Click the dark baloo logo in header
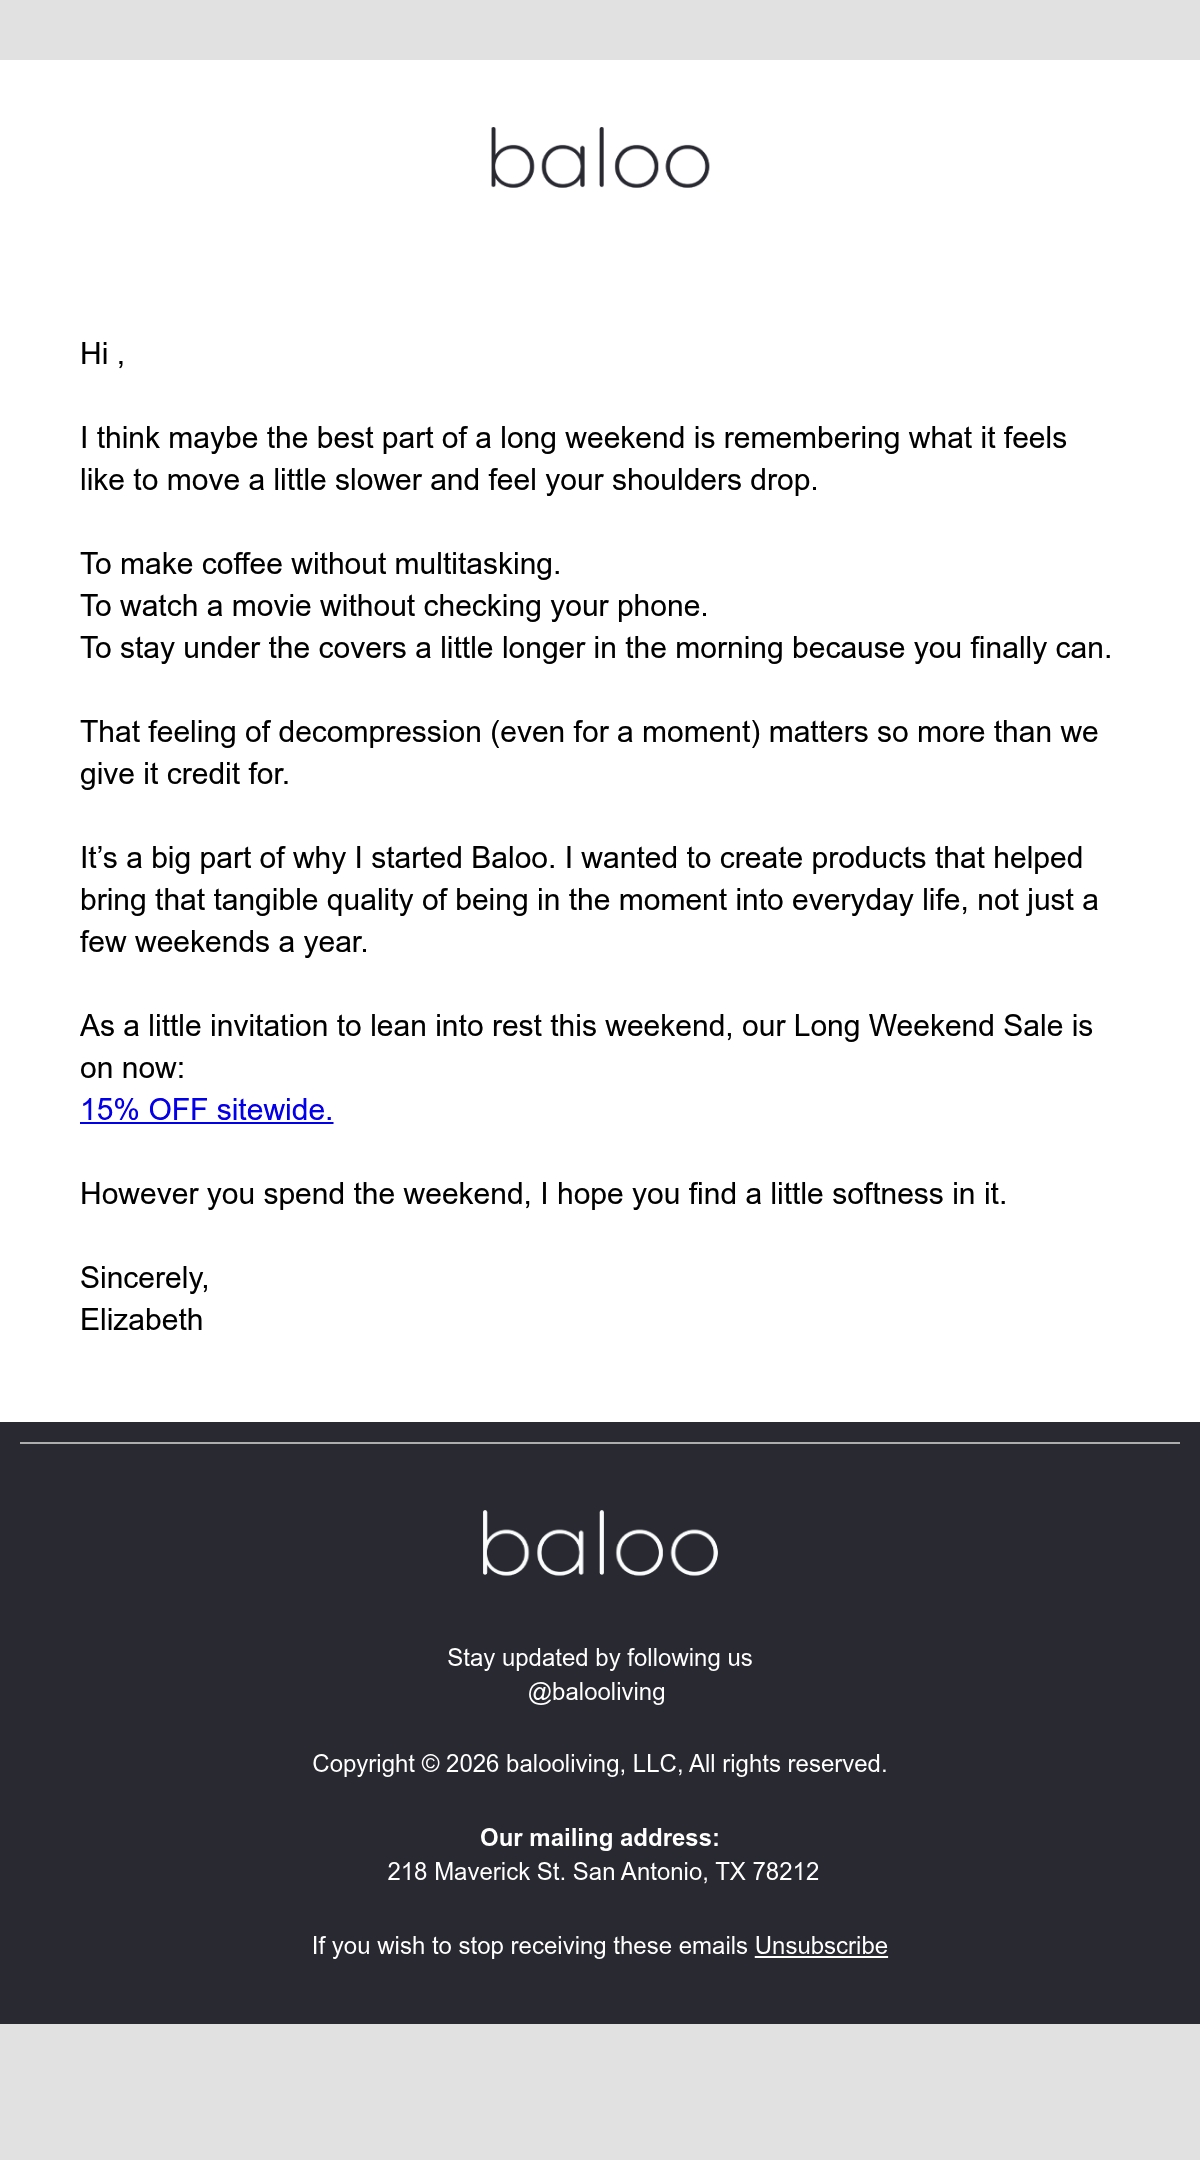Screen dimensions: 1200x2160 [600, 158]
